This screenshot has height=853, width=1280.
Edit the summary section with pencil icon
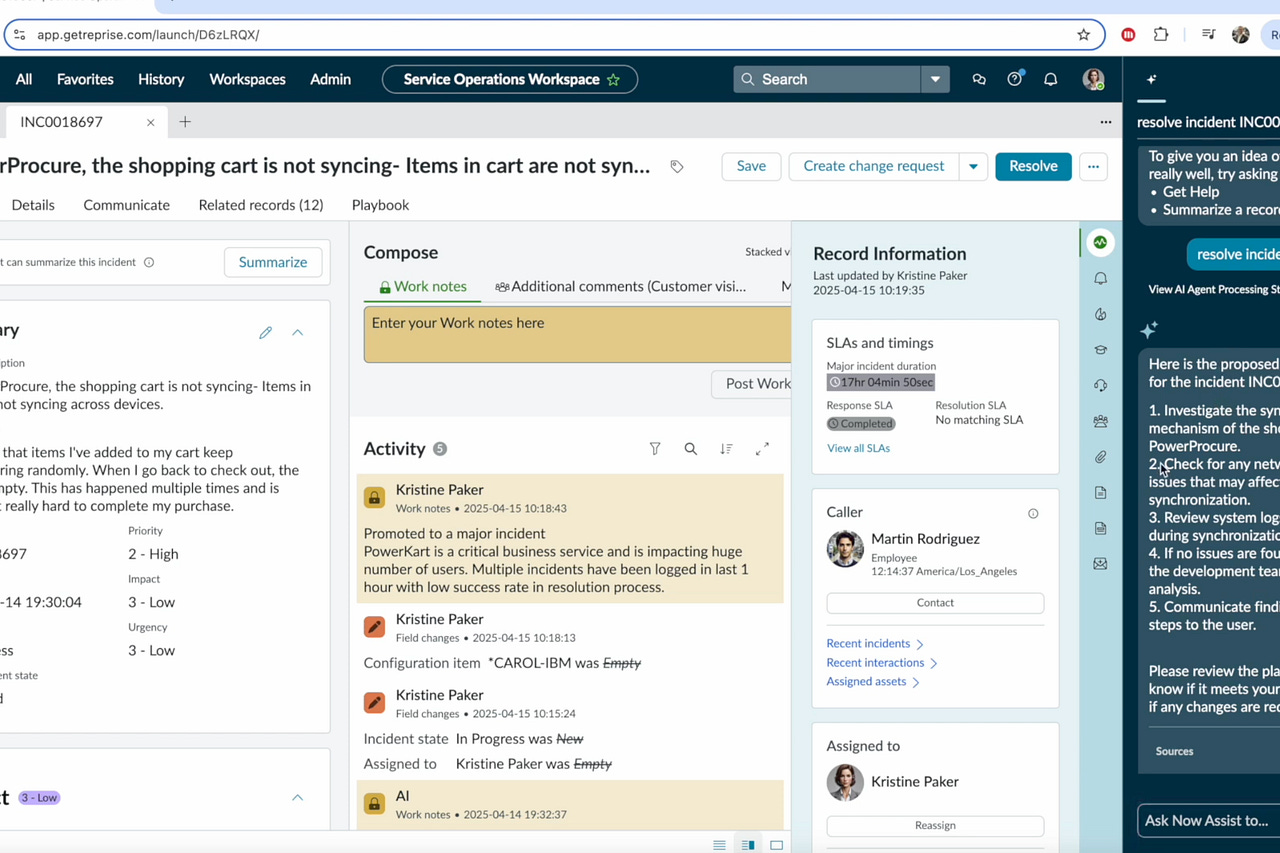pos(265,332)
